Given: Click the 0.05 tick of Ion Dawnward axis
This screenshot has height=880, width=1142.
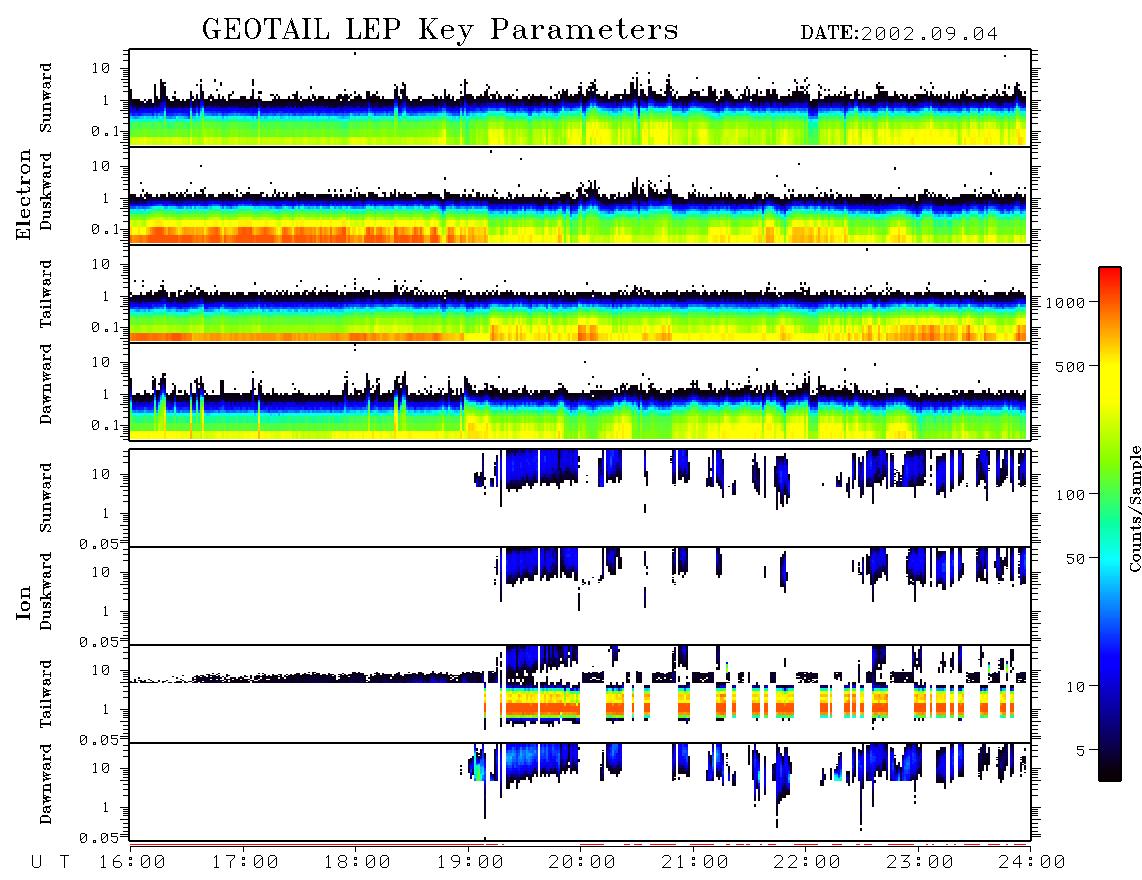Looking at the screenshot, I should coord(98,838).
